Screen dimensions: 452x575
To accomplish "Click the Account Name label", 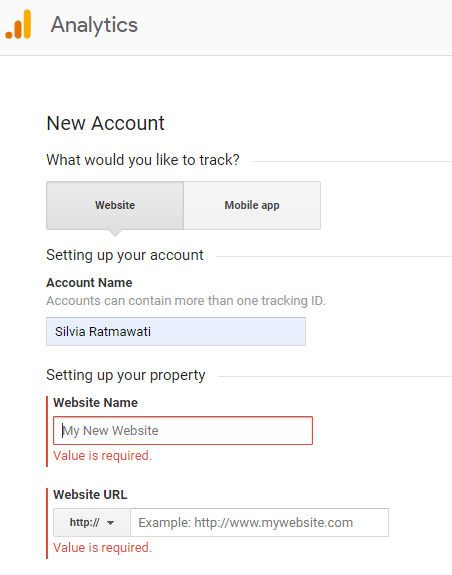I will (89, 283).
